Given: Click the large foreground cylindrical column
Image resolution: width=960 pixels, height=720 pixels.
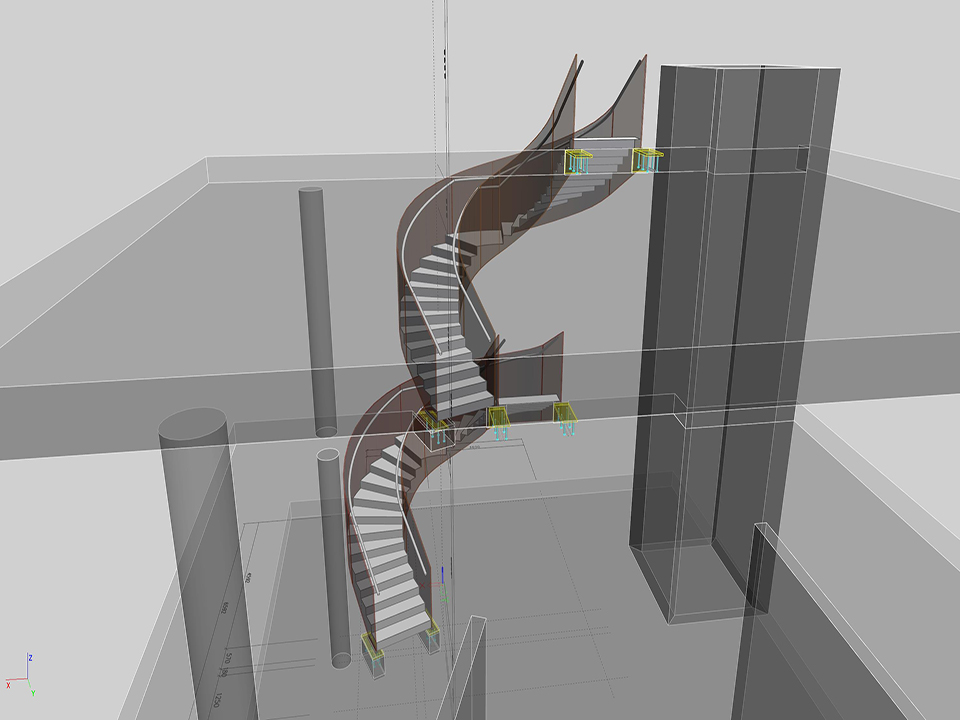Looking at the screenshot, I should pos(198,560).
